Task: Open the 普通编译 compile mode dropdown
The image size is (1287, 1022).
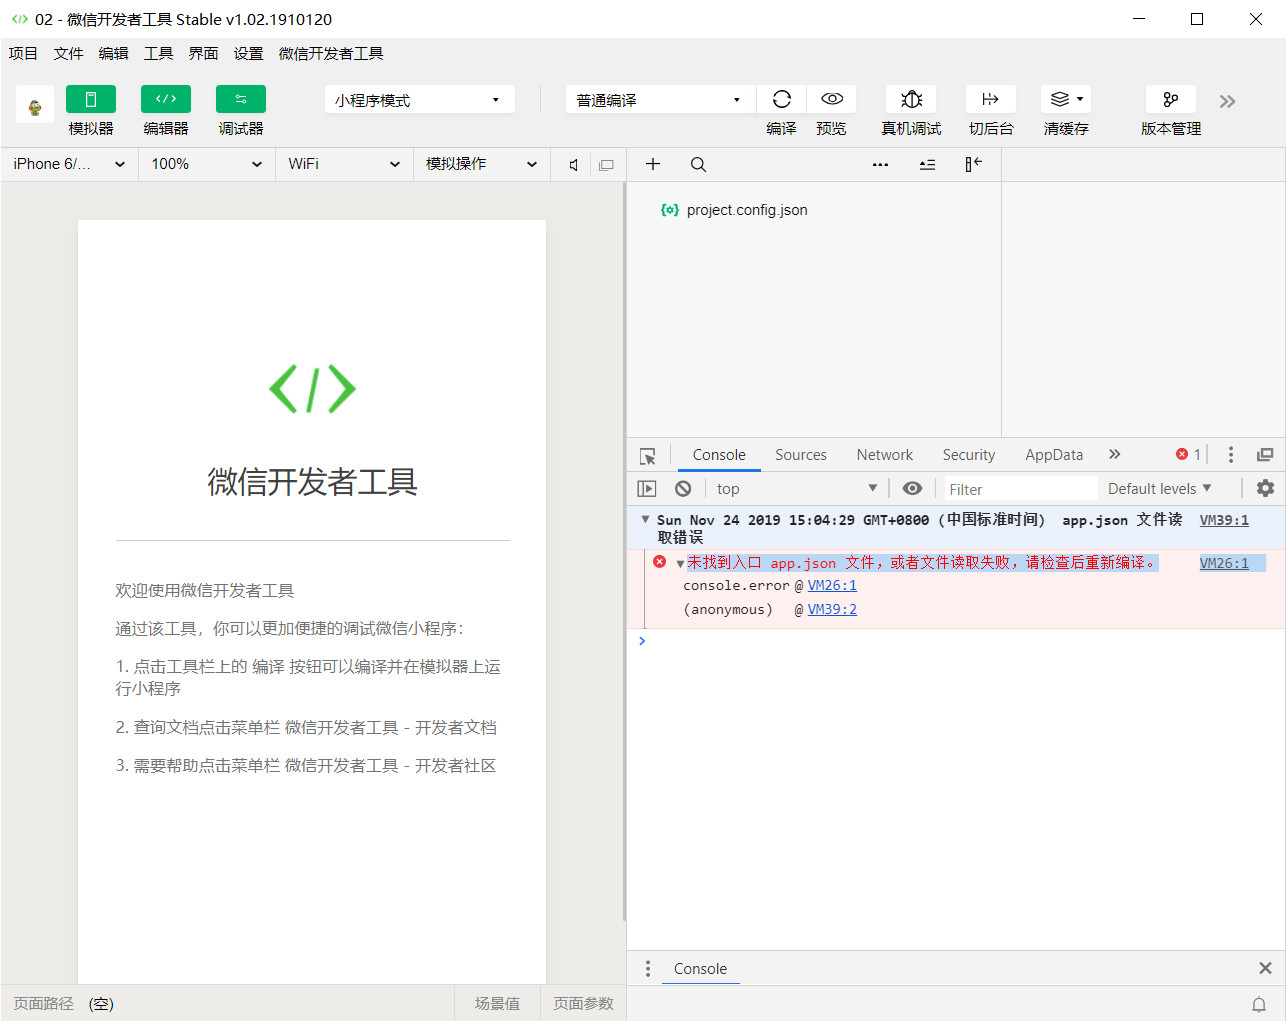Action: point(659,100)
